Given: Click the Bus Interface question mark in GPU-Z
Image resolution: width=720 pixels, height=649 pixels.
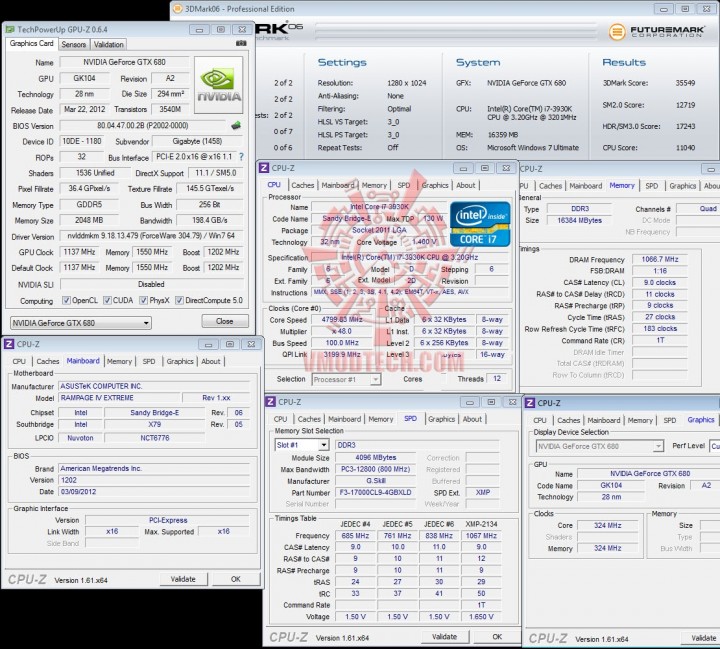Looking at the screenshot, I should tap(242, 157).
